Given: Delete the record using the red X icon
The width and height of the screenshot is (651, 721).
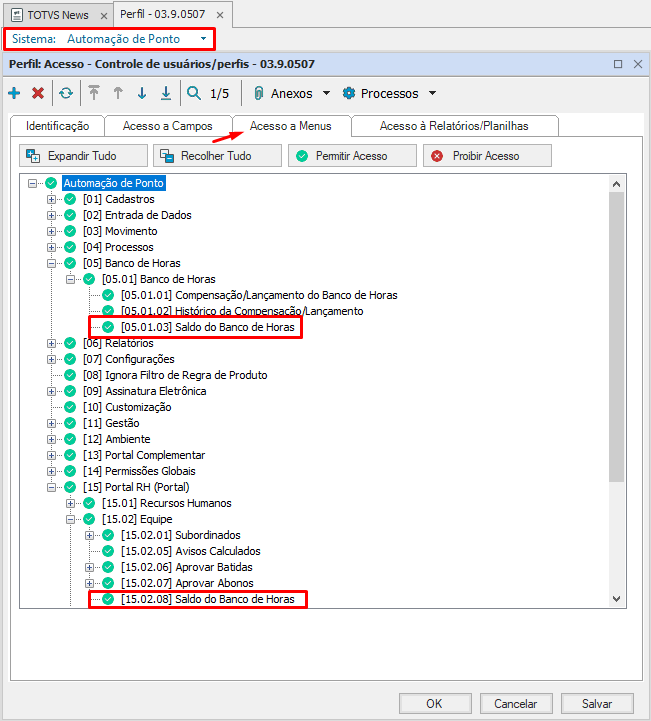Looking at the screenshot, I should (x=38, y=93).
